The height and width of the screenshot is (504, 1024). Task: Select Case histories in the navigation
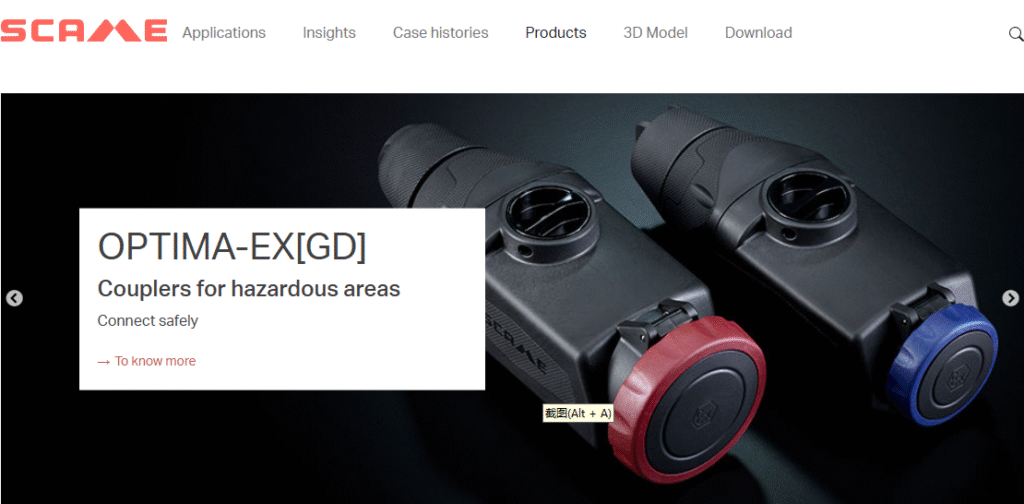click(440, 33)
